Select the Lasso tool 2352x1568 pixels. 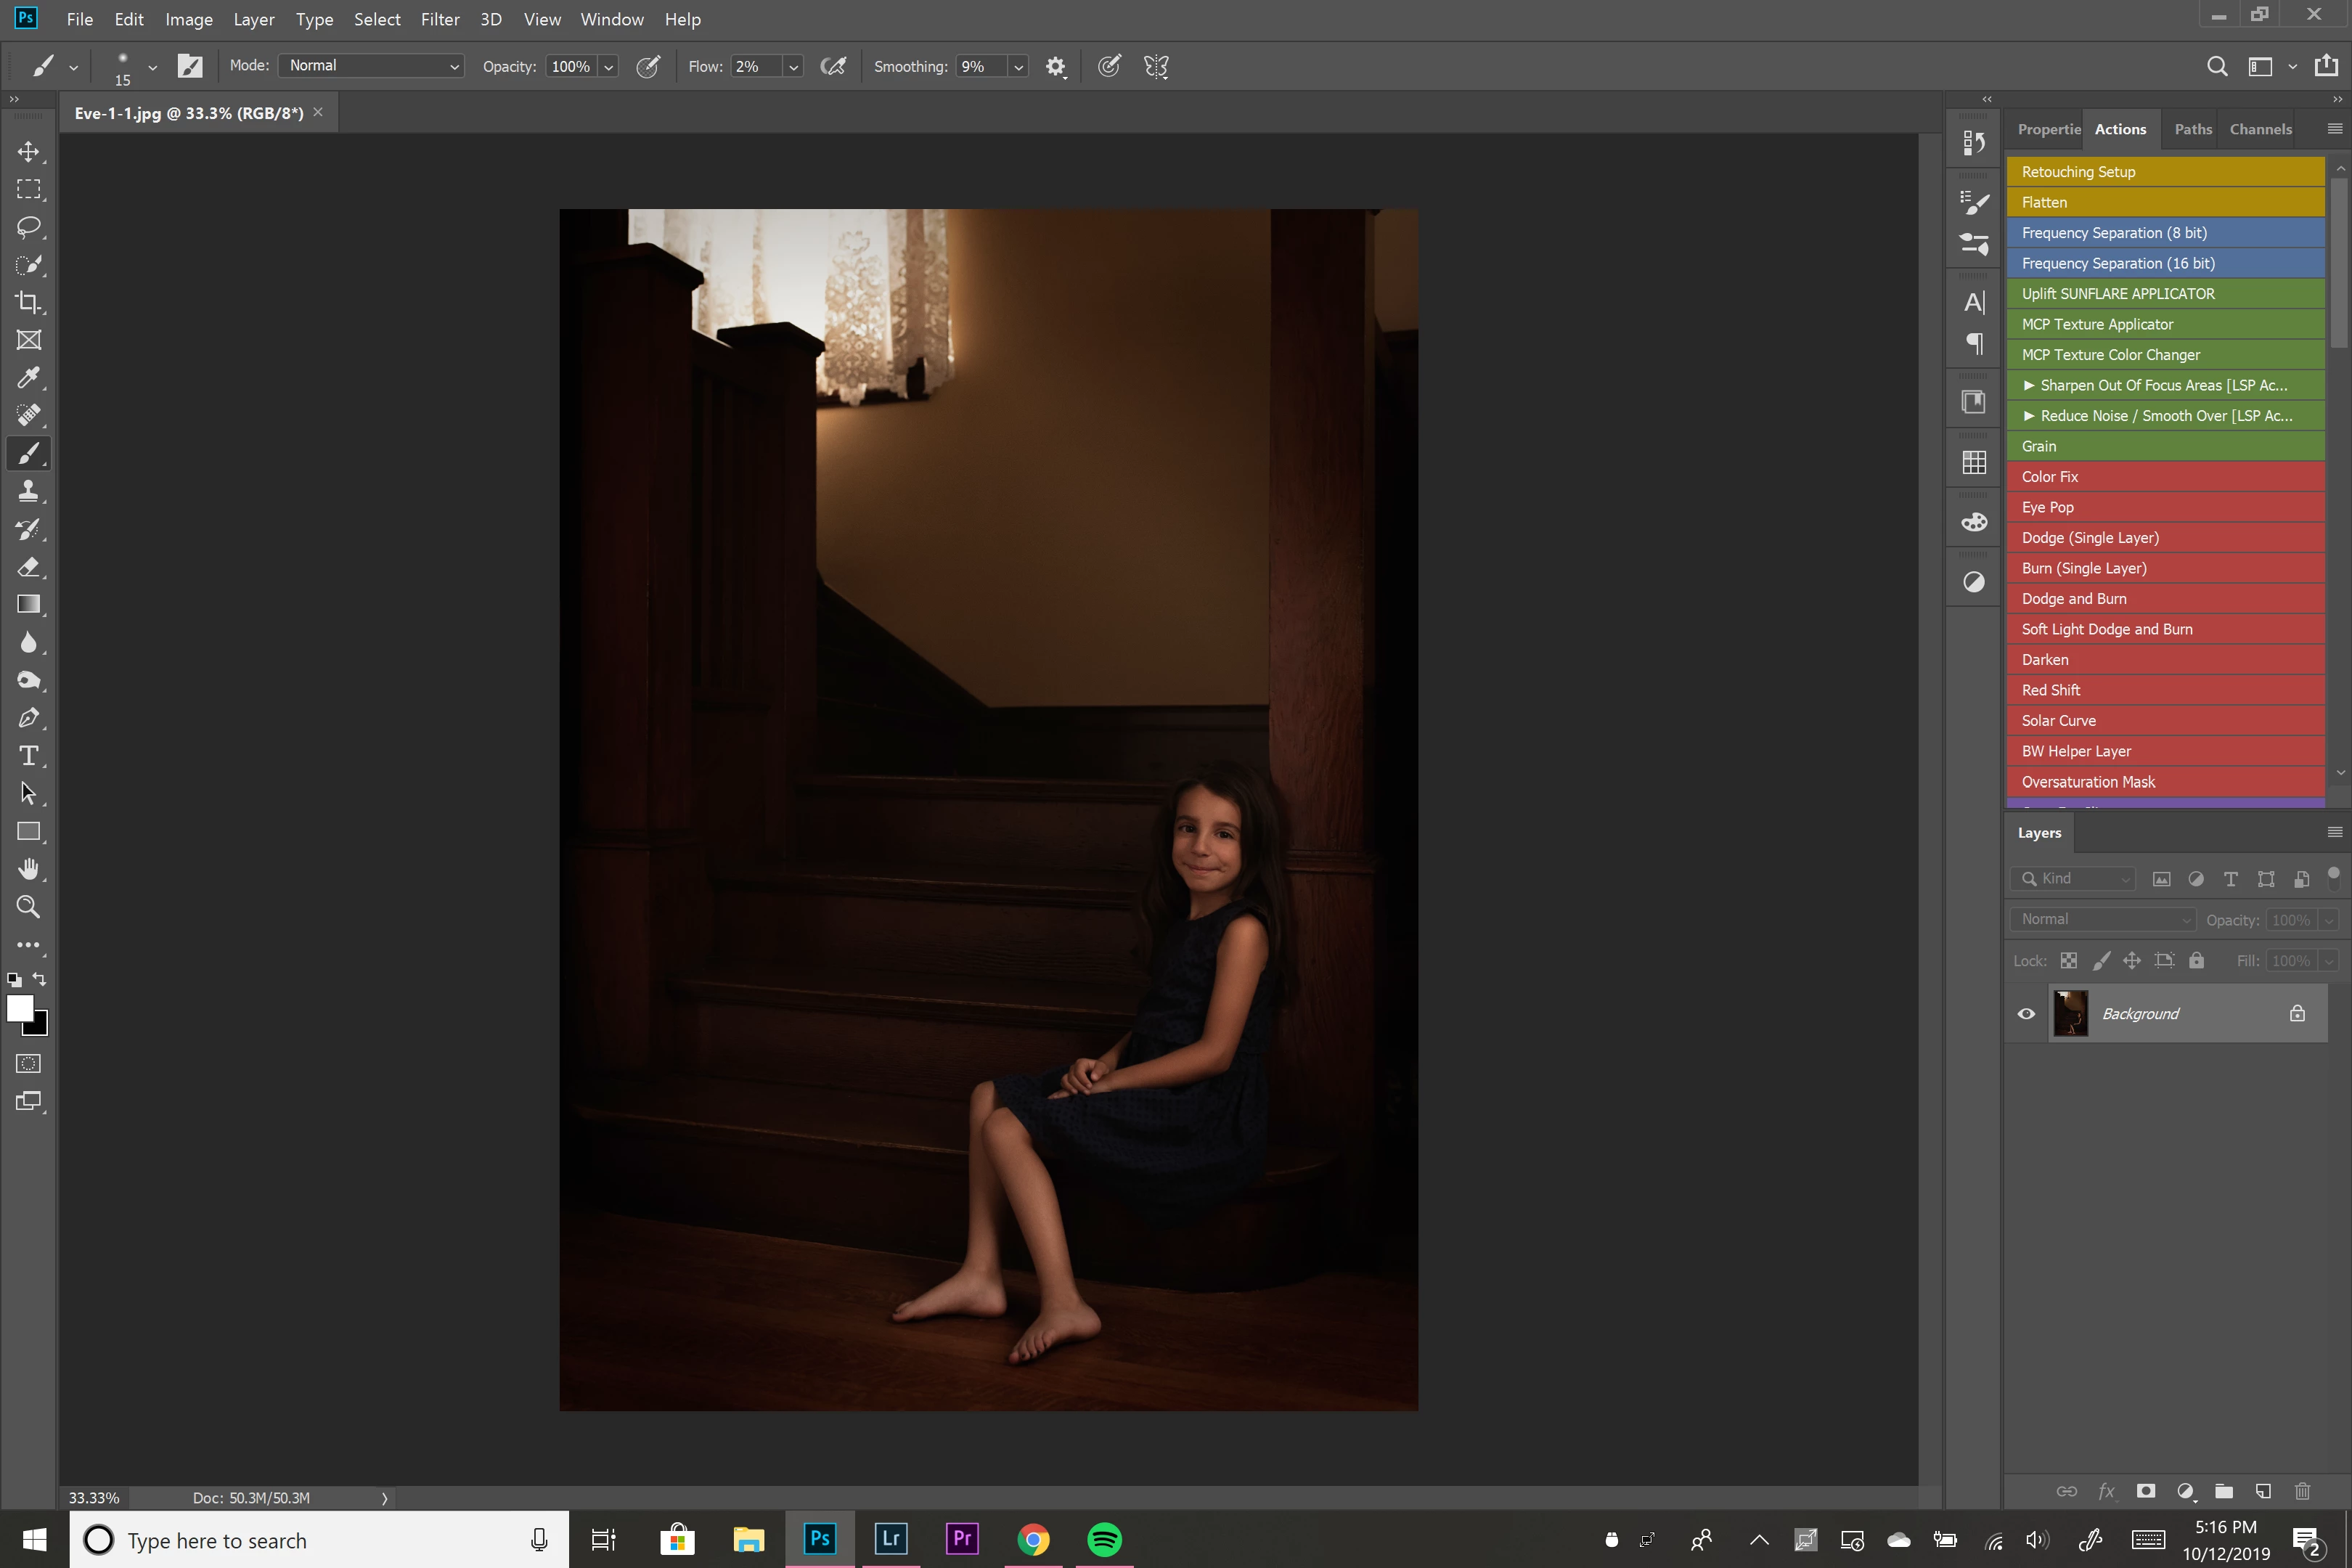[28, 227]
